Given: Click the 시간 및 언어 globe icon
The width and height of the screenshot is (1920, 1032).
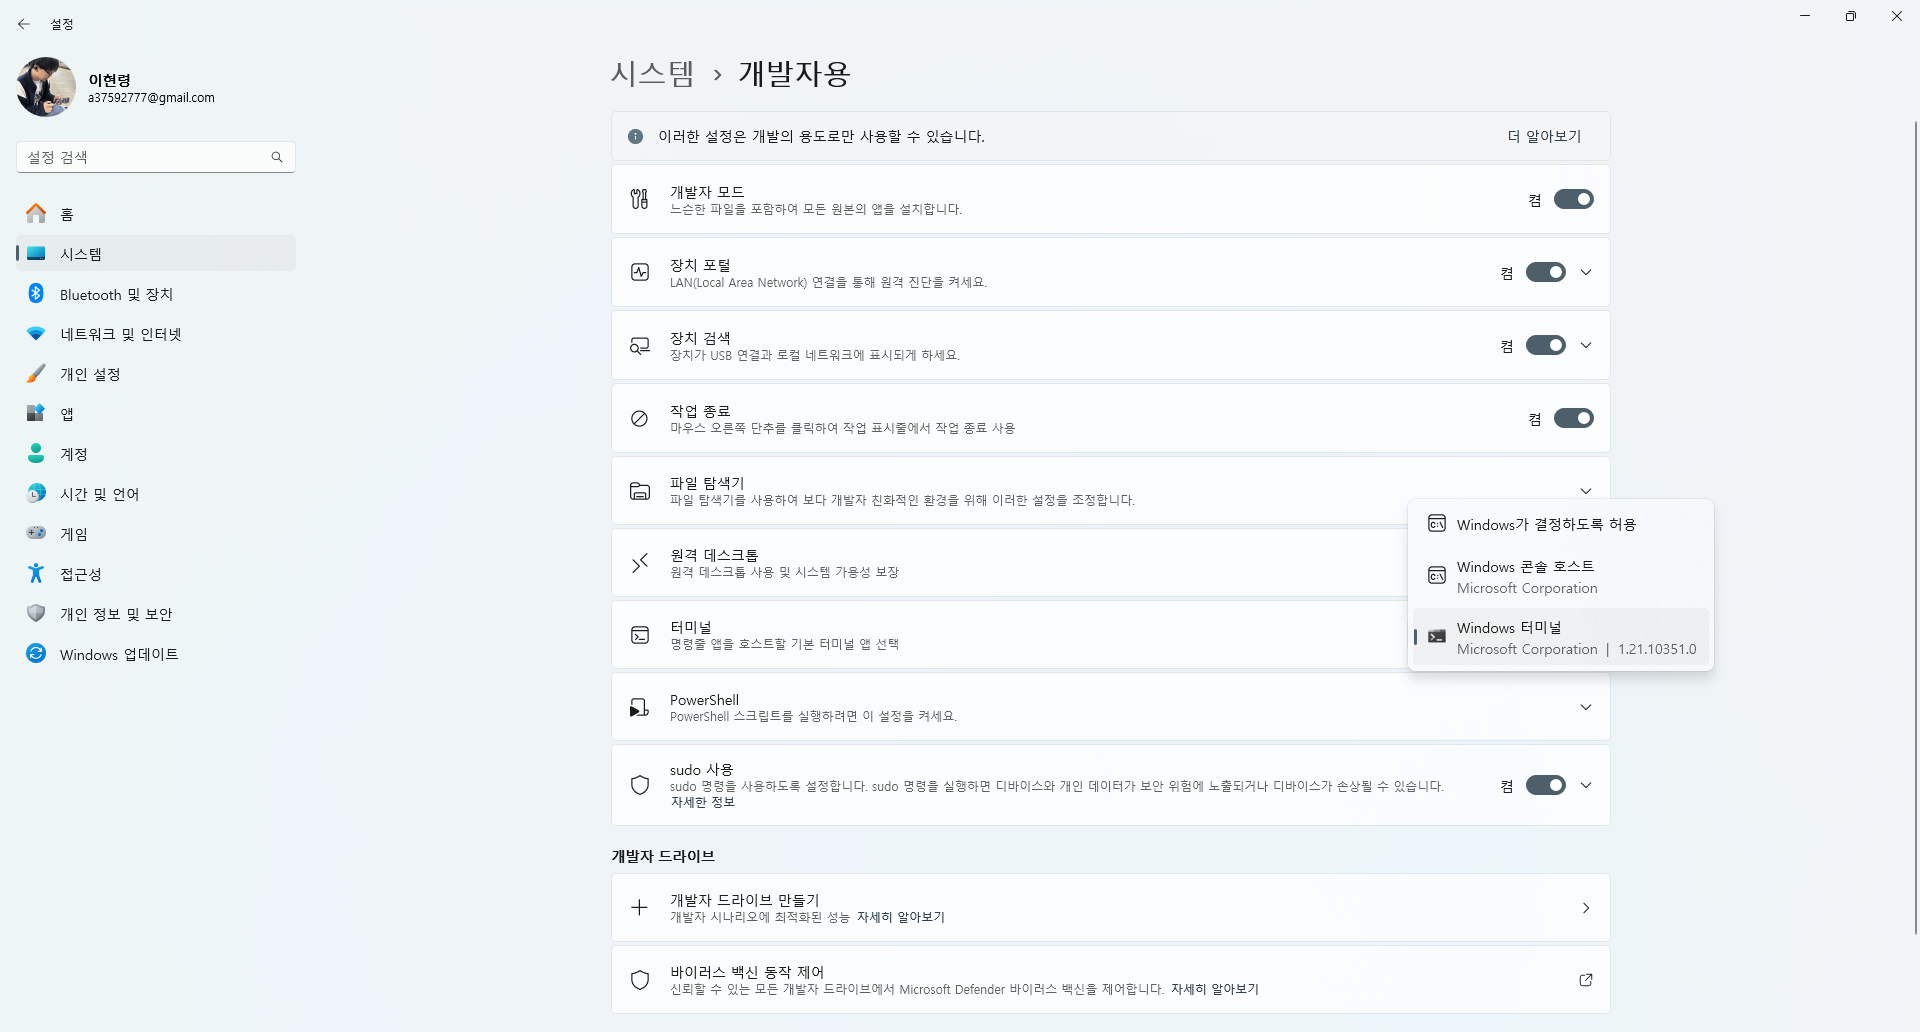Looking at the screenshot, I should pos(36,494).
